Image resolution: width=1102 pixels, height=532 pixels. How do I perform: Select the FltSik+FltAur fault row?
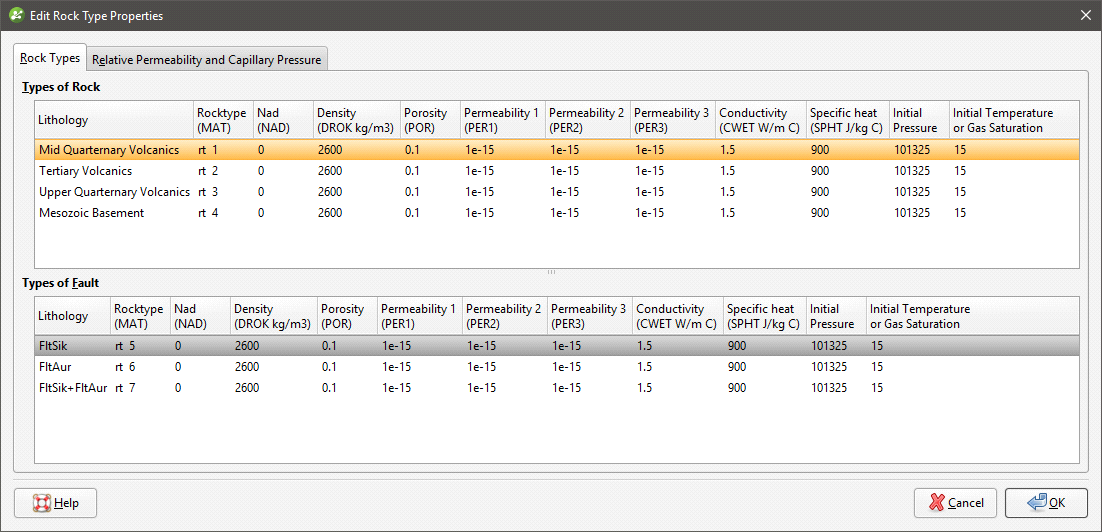tap(73, 388)
